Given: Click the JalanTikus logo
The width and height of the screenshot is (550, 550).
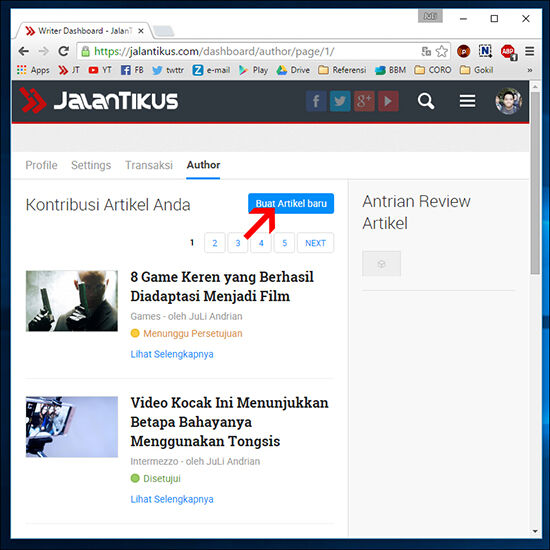Looking at the screenshot, I should (99, 101).
